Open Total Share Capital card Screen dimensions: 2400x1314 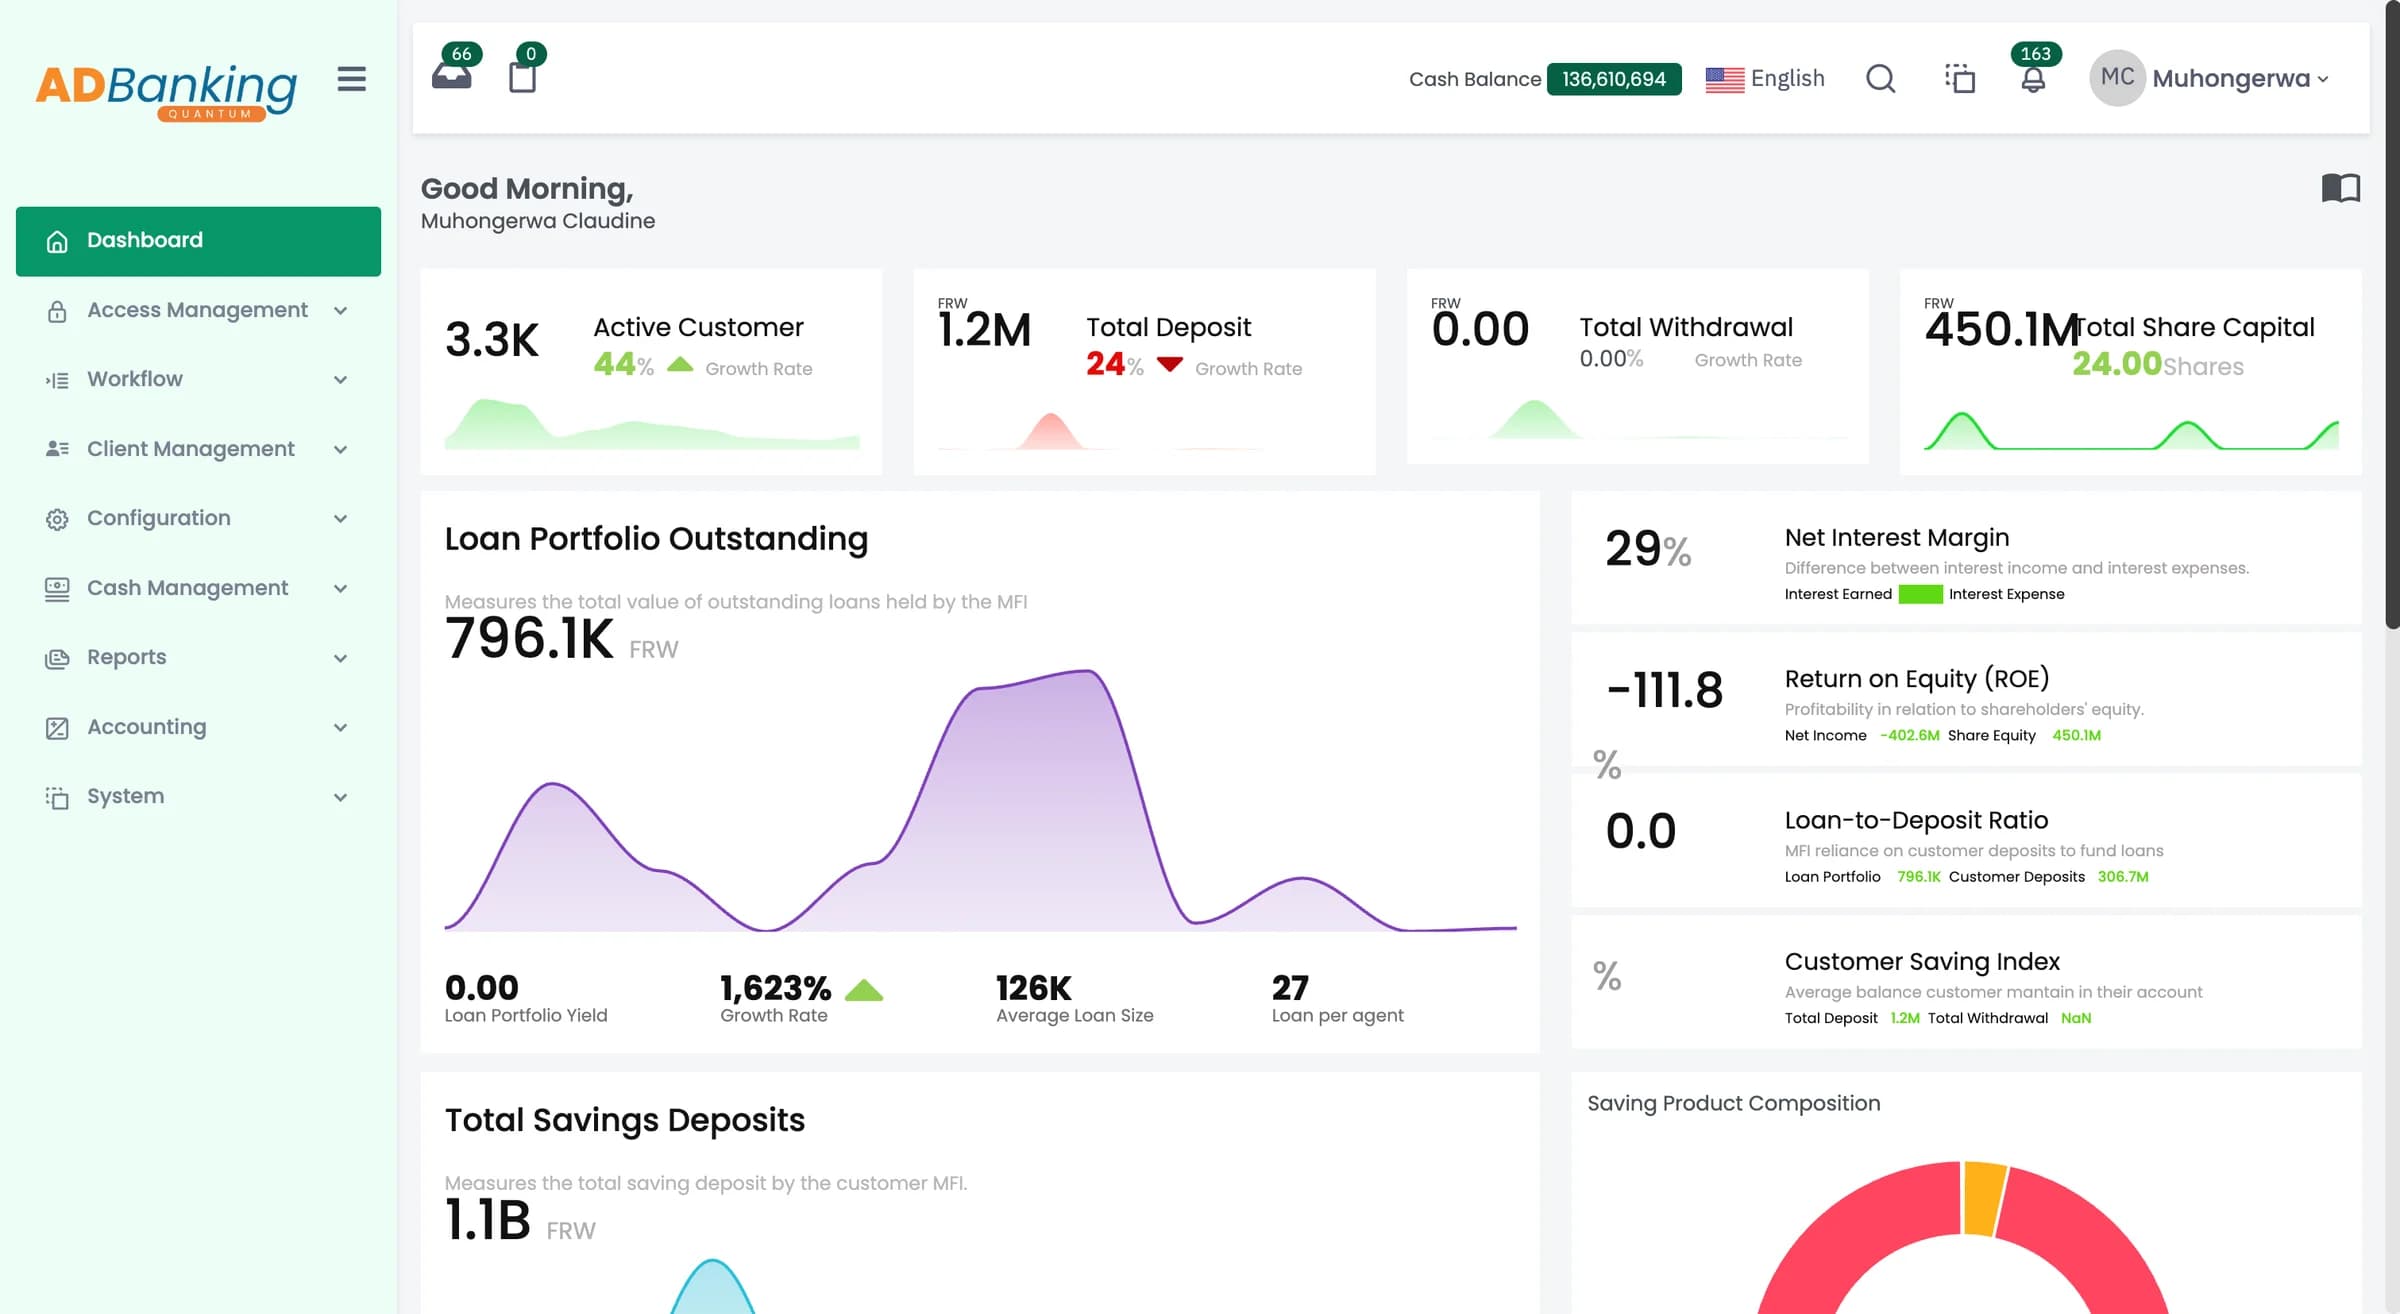coord(2130,371)
